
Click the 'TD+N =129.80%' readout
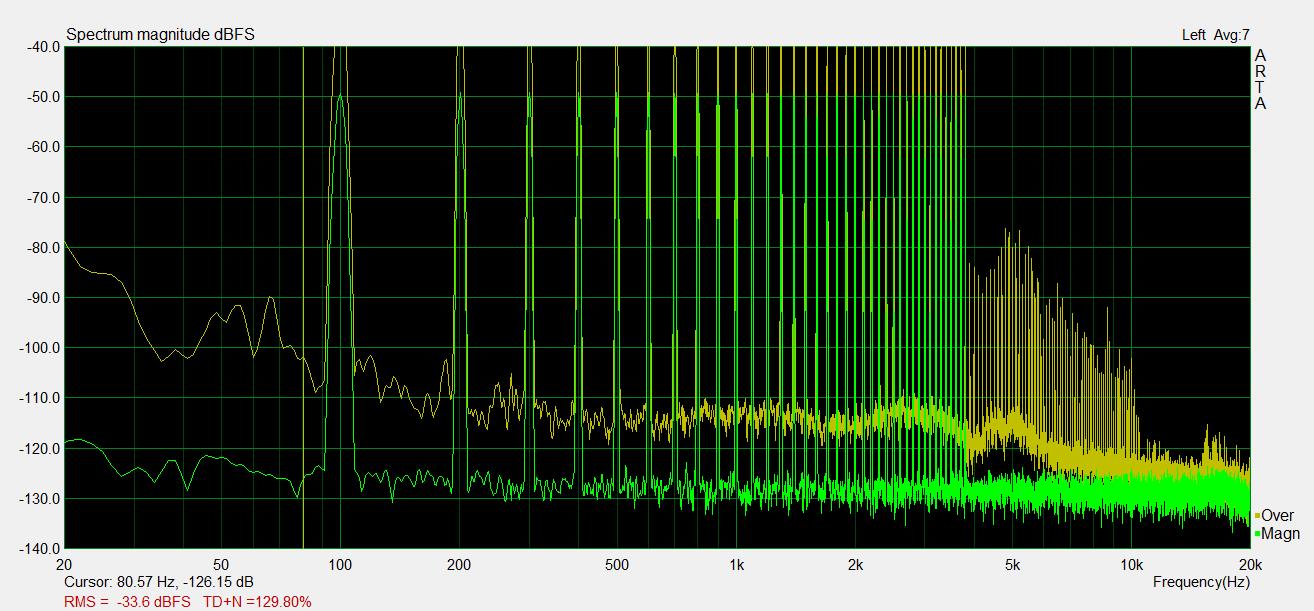257,602
